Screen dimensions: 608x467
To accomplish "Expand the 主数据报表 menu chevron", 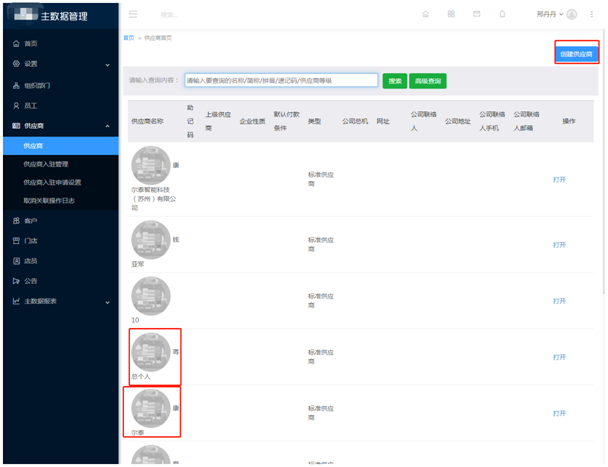I will coord(107,302).
